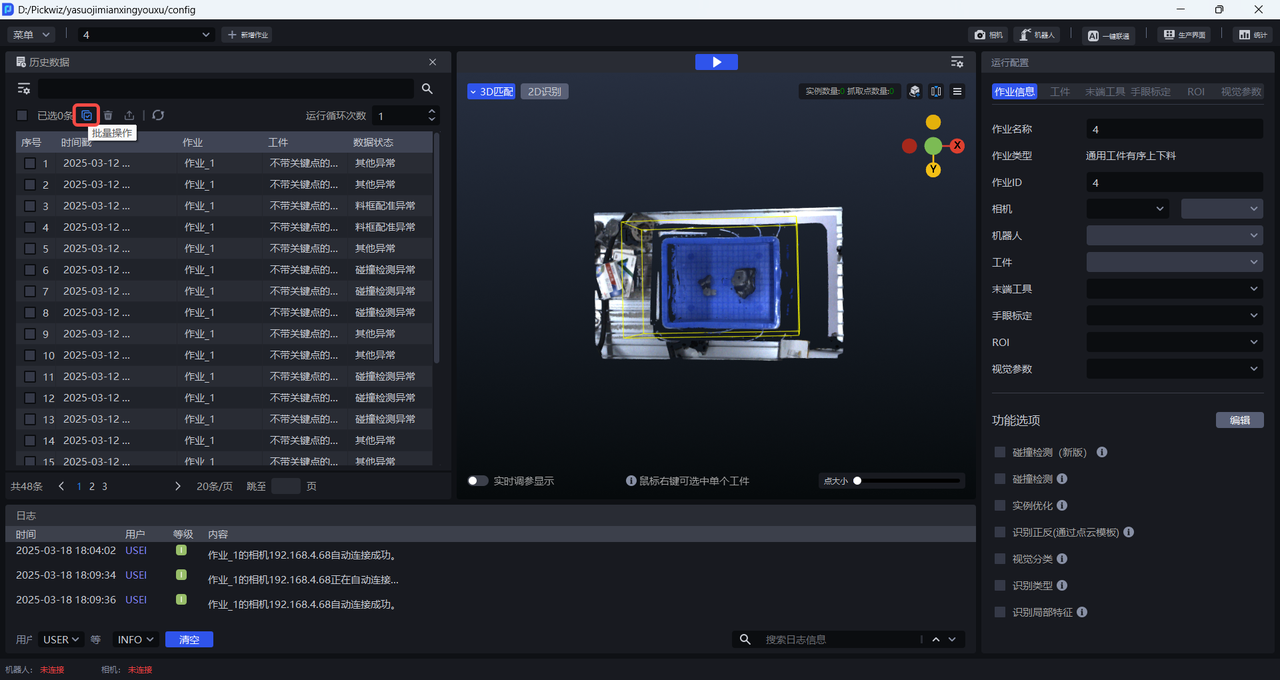Click the refresh icon in history data toolbar
The height and width of the screenshot is (680, 1280).
[x=158, y=116]
